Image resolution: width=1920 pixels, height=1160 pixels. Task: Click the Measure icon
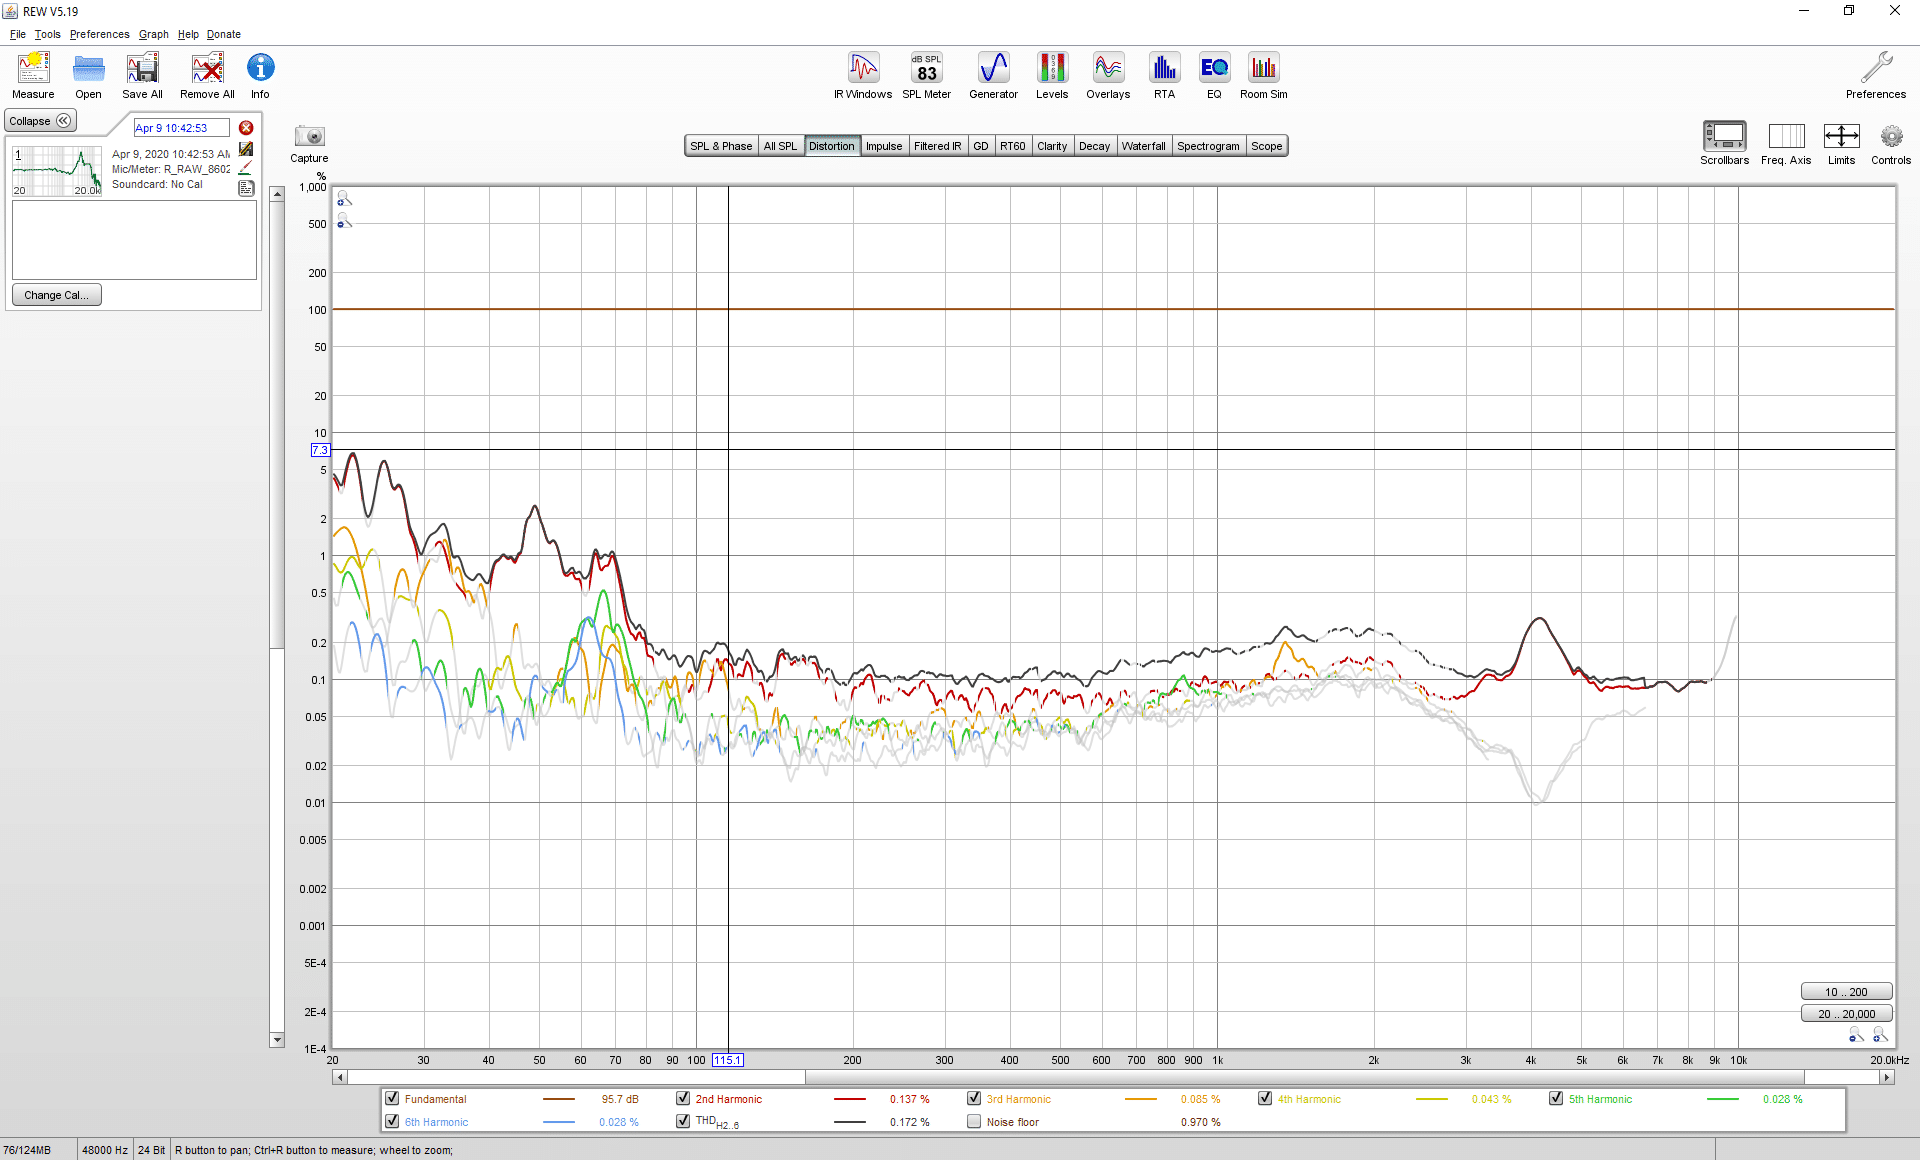pyautogui.click(x=33, y=75)
